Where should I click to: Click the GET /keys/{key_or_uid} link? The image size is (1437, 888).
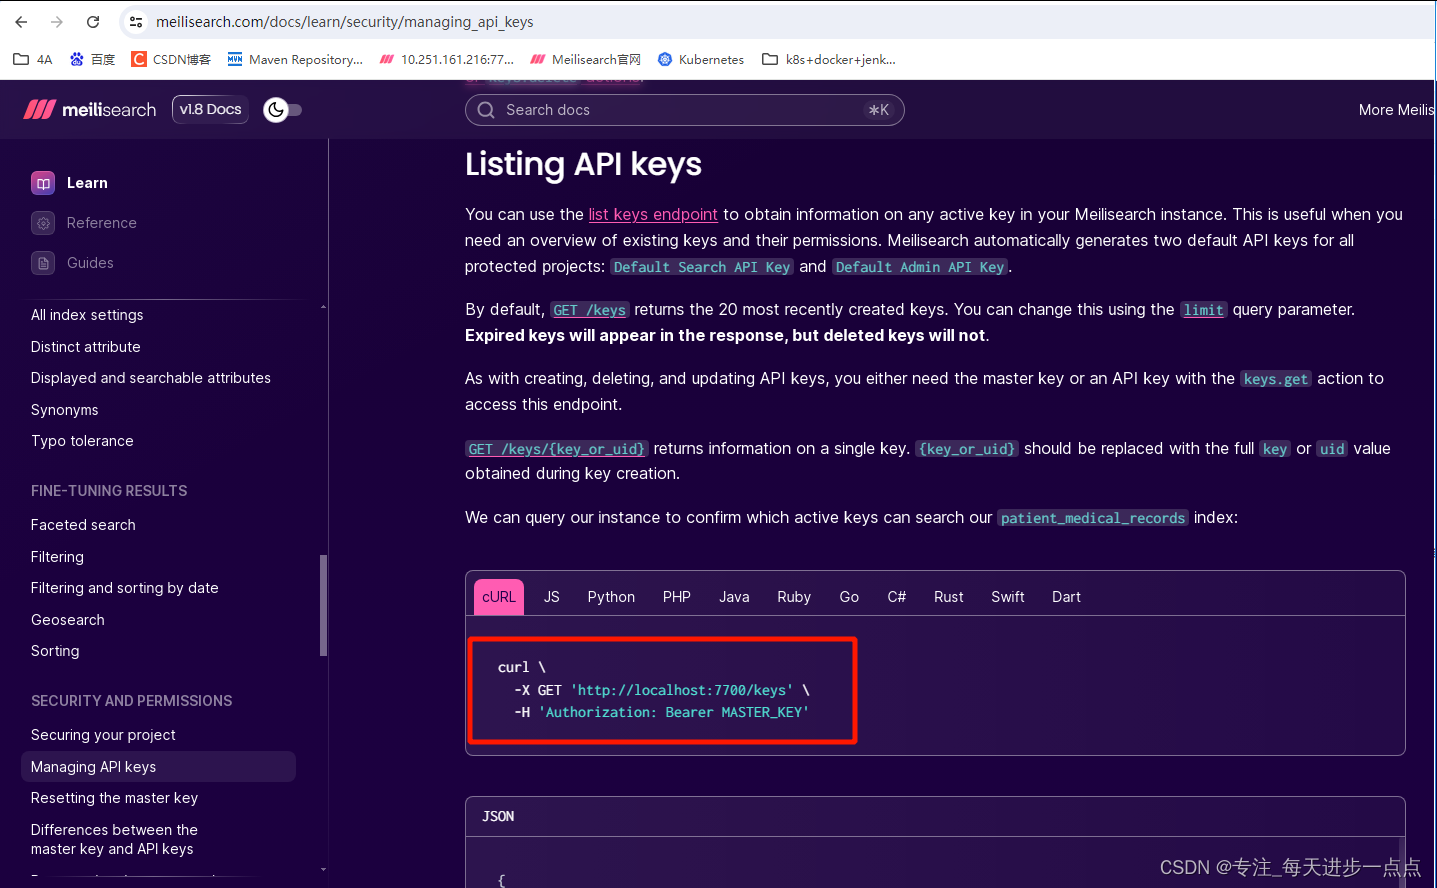[557, 449]
